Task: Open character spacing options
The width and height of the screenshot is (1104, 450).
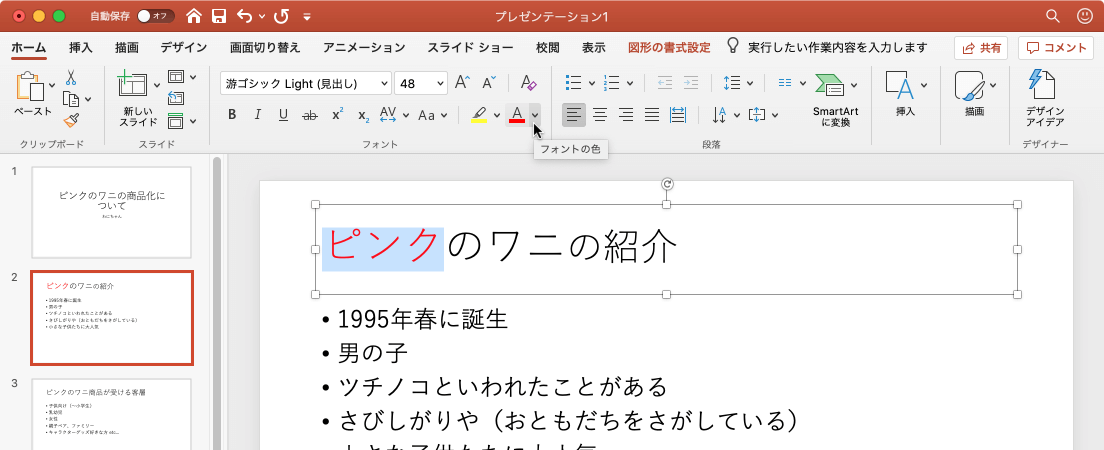Action: click(393, 115)
